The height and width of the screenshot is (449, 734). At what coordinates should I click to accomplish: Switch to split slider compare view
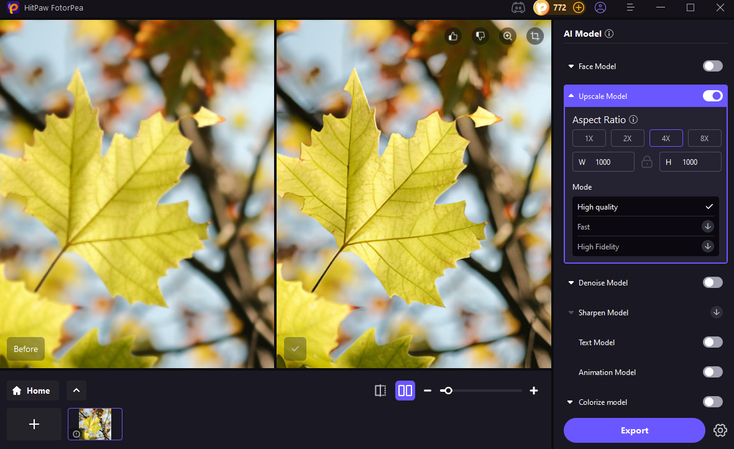pos(380,390)
